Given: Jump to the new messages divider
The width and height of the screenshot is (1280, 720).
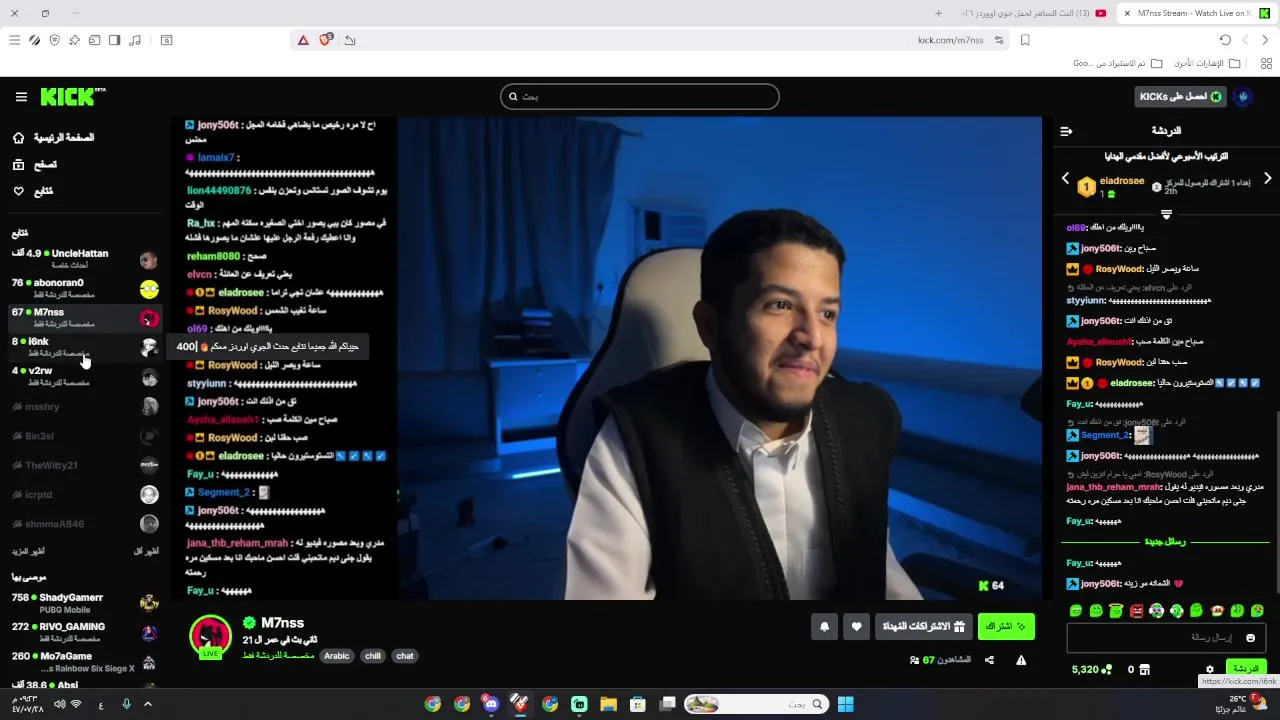Looking at the screenshot, I should [1165, 542].
